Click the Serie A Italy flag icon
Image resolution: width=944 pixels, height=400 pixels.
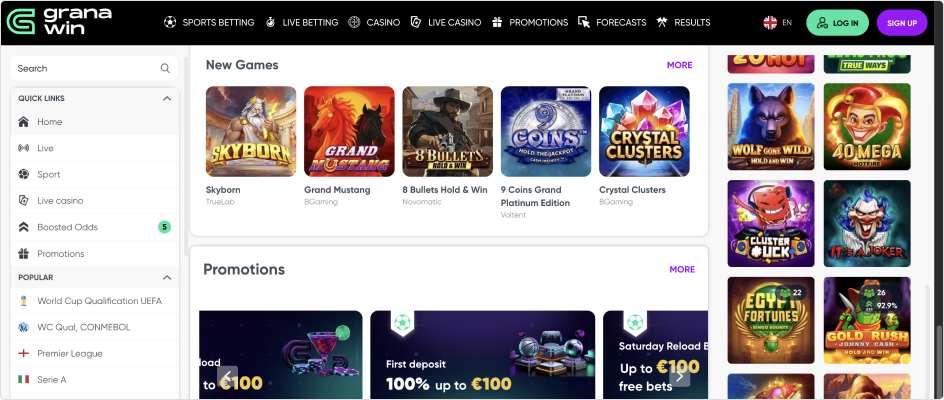(x=24, y=380)
